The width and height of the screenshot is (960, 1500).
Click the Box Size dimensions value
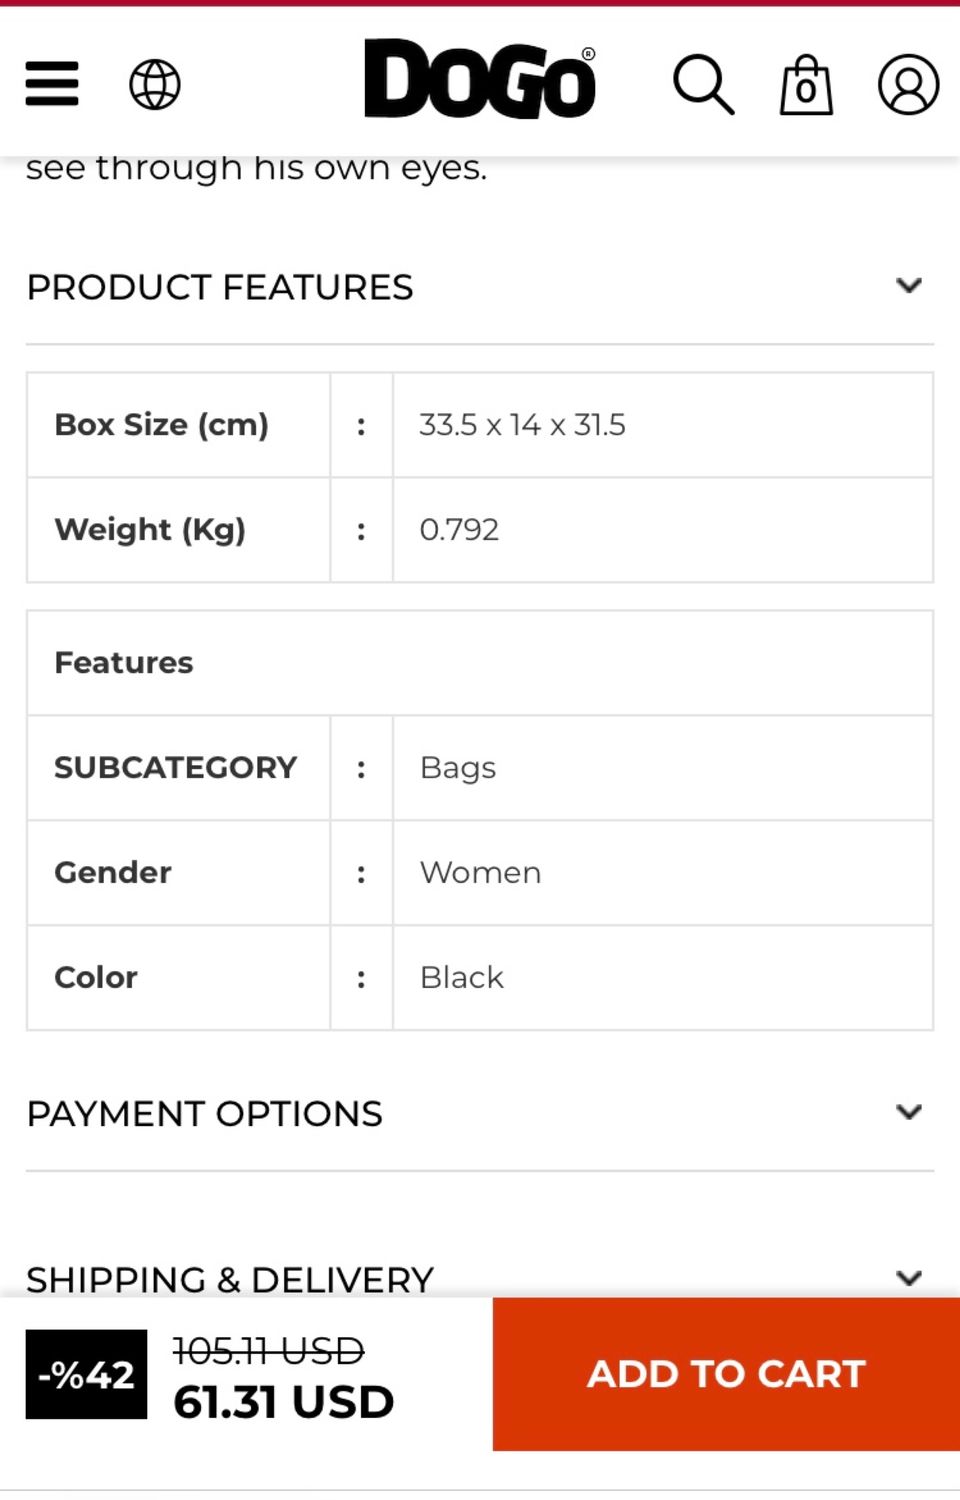tap(522, 425)
